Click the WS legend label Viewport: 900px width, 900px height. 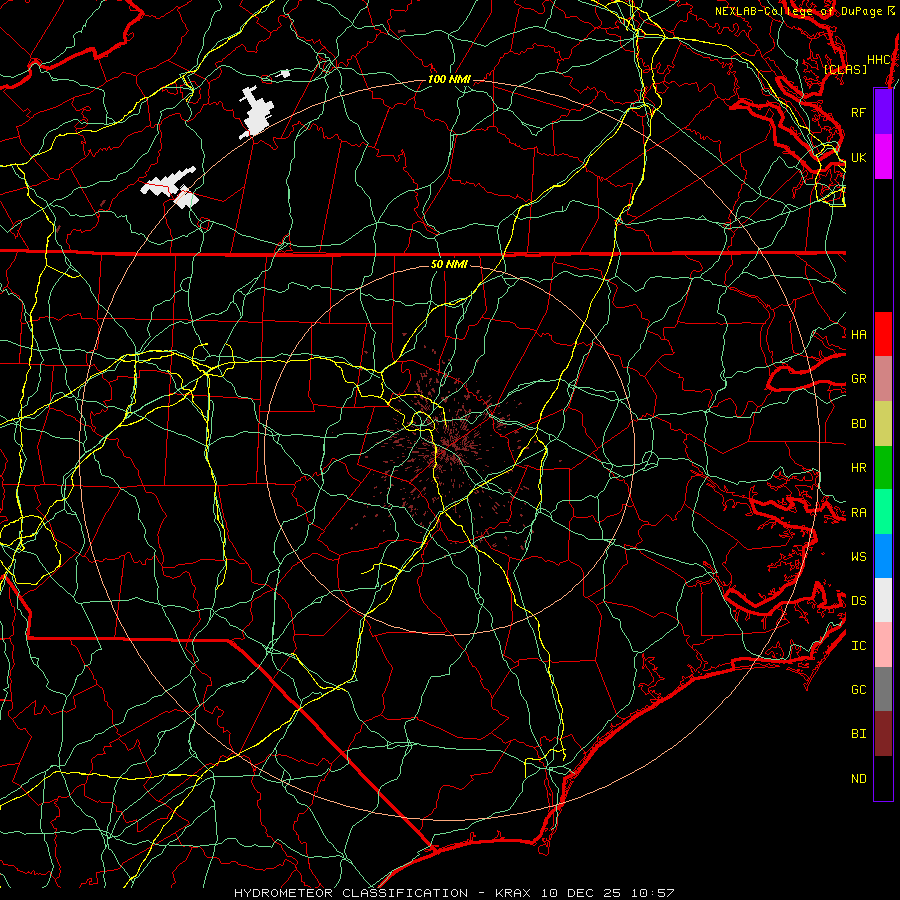(858, 557)
